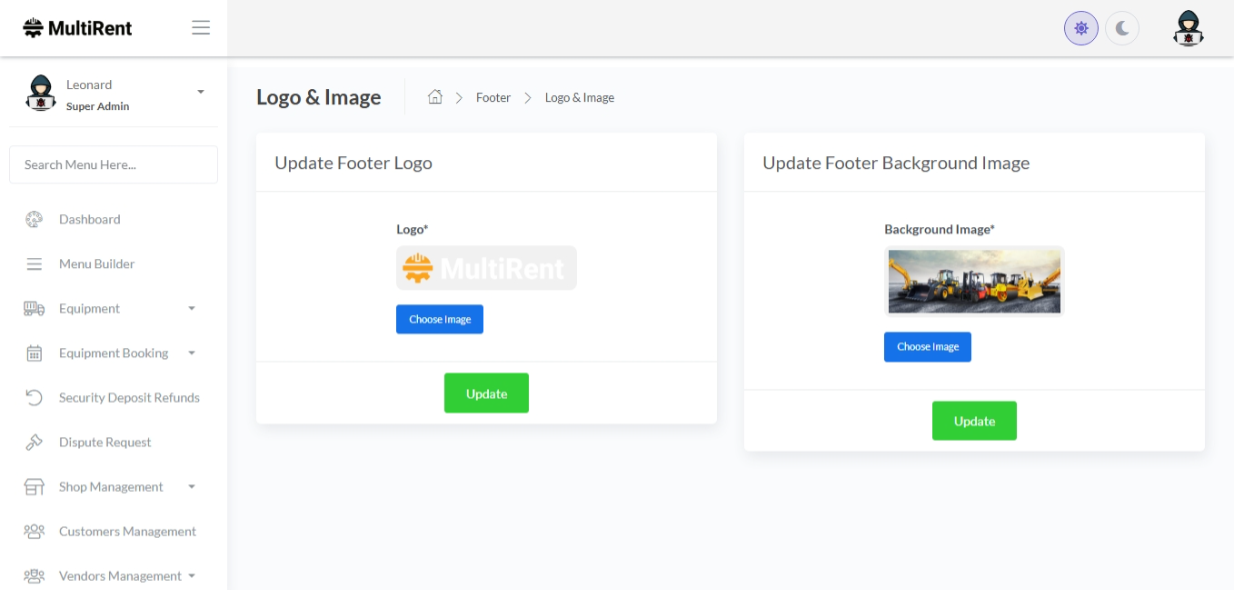
Task: Click the excavator background image thumbnail
Action: pos(974,281)
